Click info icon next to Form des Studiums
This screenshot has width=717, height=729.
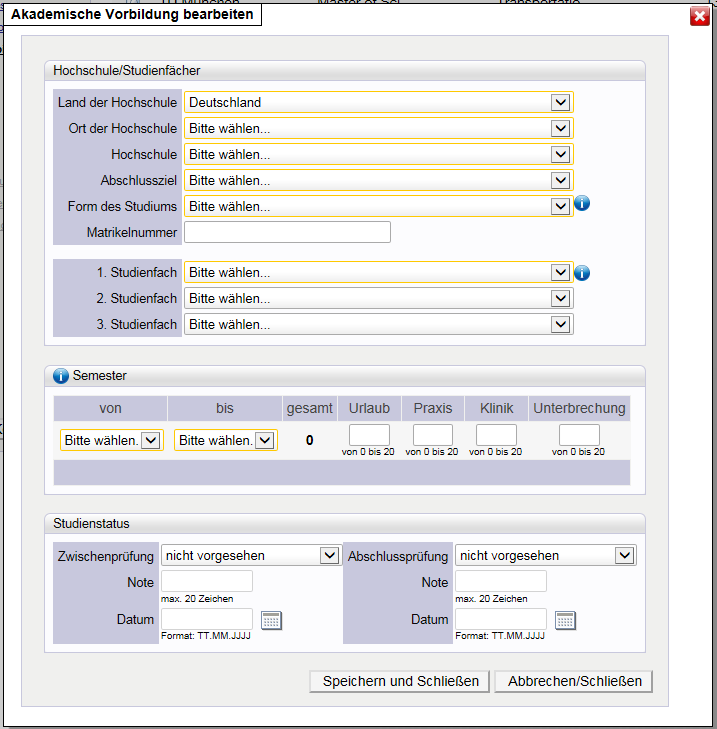pyautogui.click(x=583, y=204)
